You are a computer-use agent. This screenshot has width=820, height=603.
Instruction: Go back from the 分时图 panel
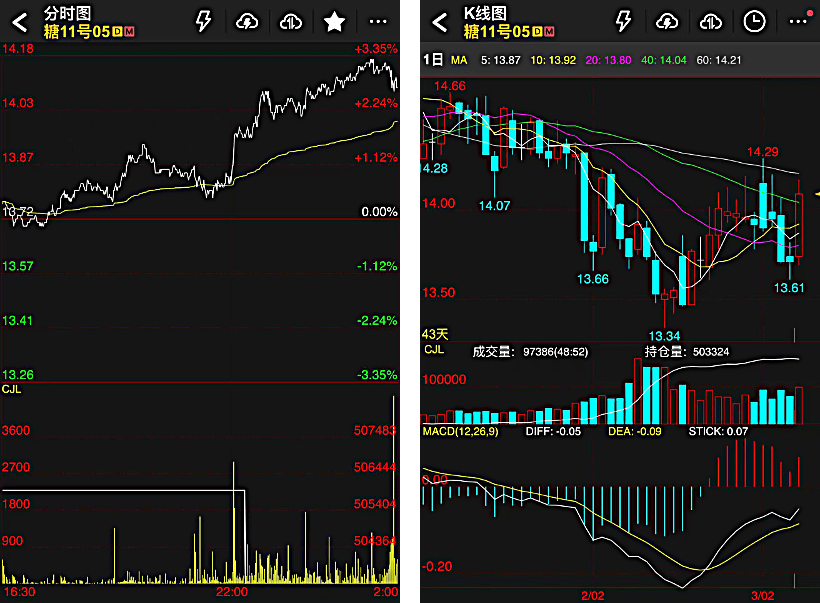pyautogui.click(x=20, y=21)
